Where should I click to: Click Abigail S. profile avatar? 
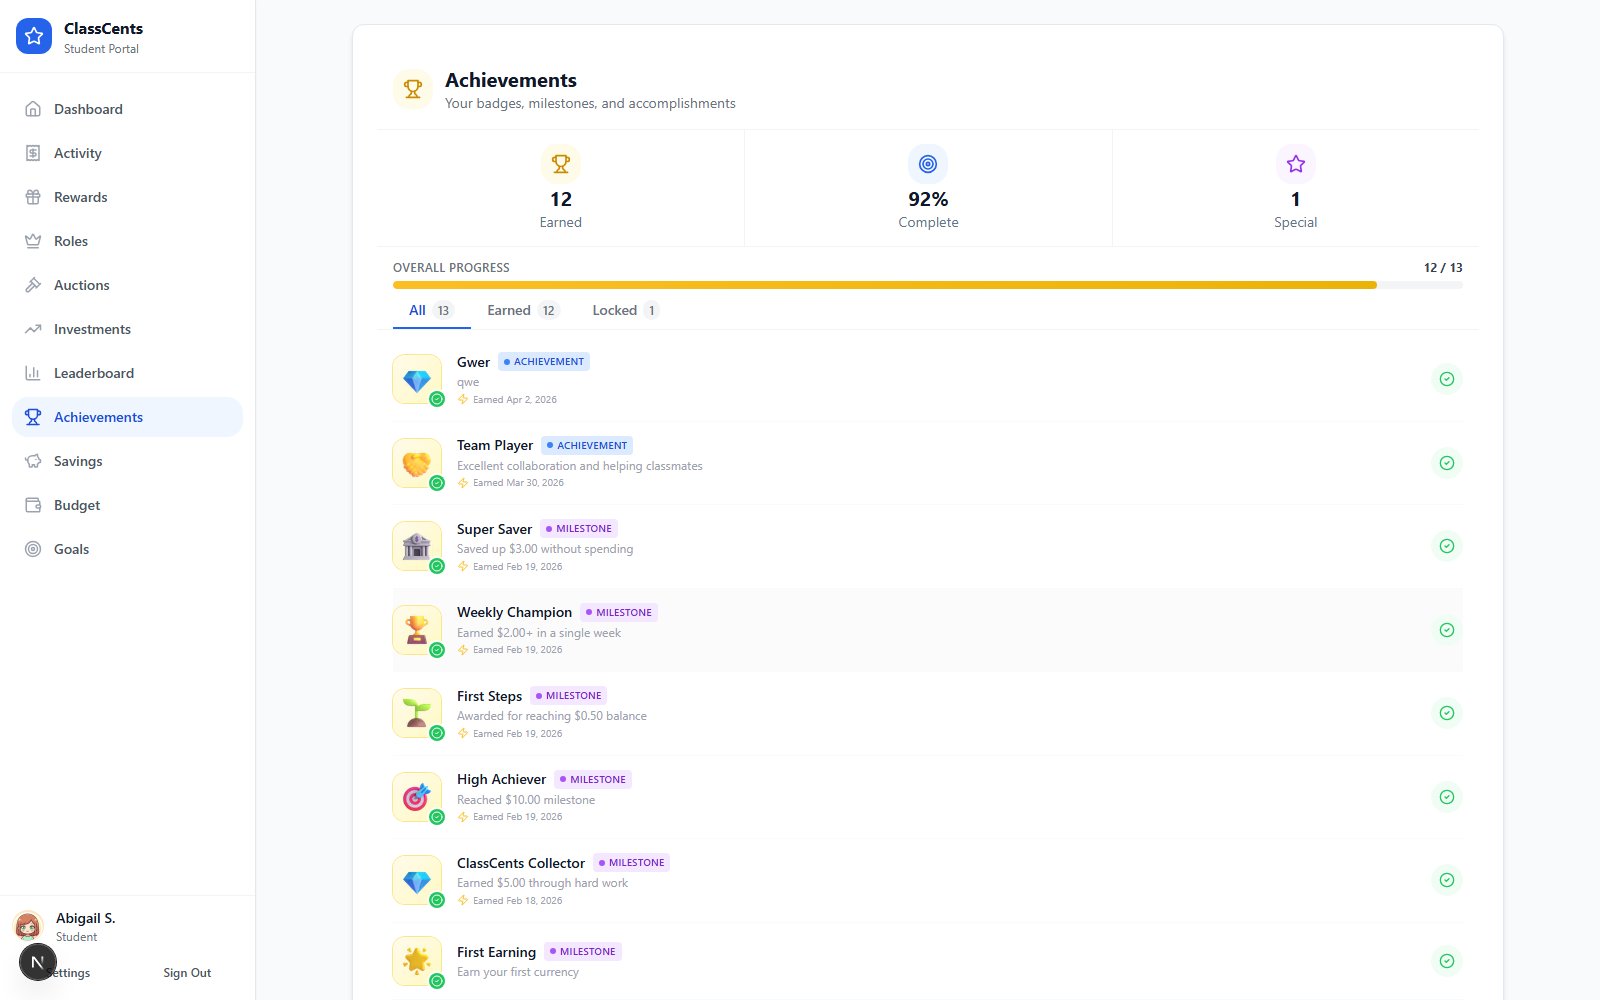click(x=28, y=926)
